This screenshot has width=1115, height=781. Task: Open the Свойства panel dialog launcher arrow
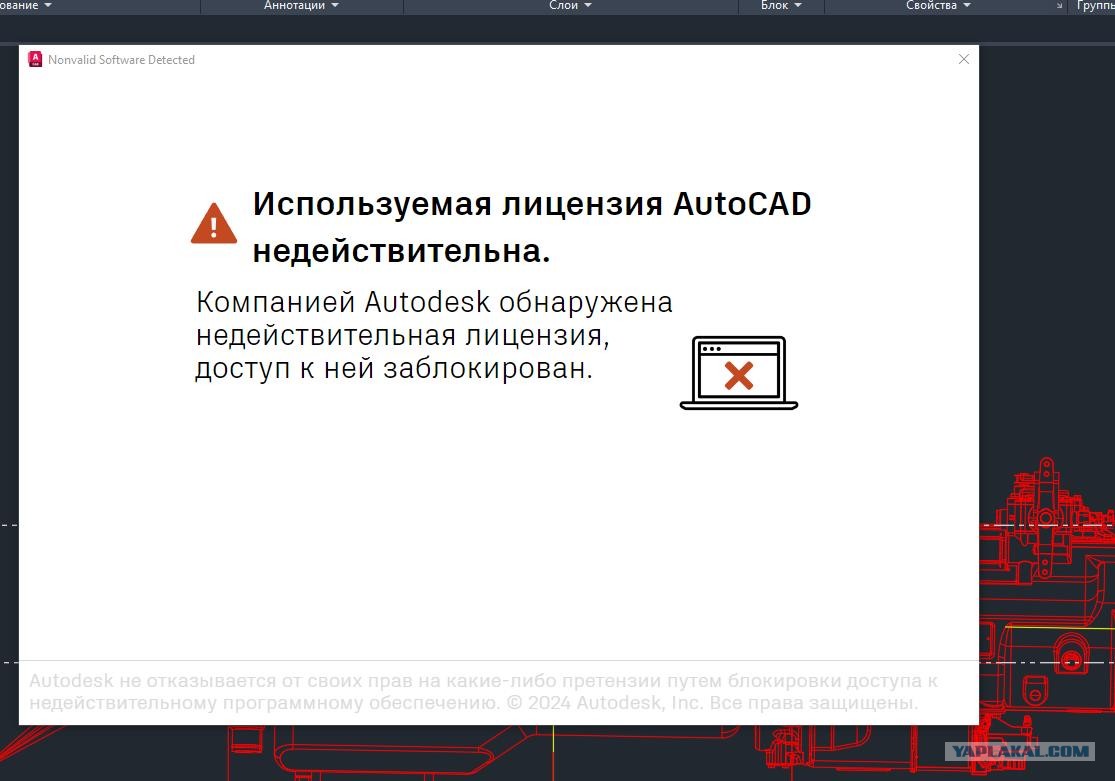tap(1059, 6)
